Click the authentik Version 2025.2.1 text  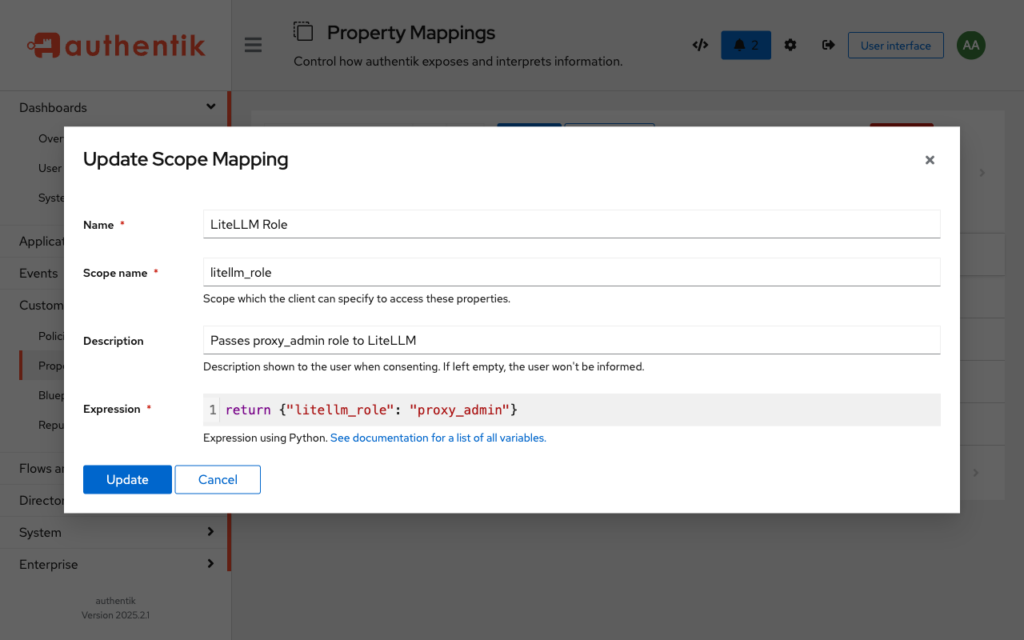pyautogui.click(x=116, y=608)
